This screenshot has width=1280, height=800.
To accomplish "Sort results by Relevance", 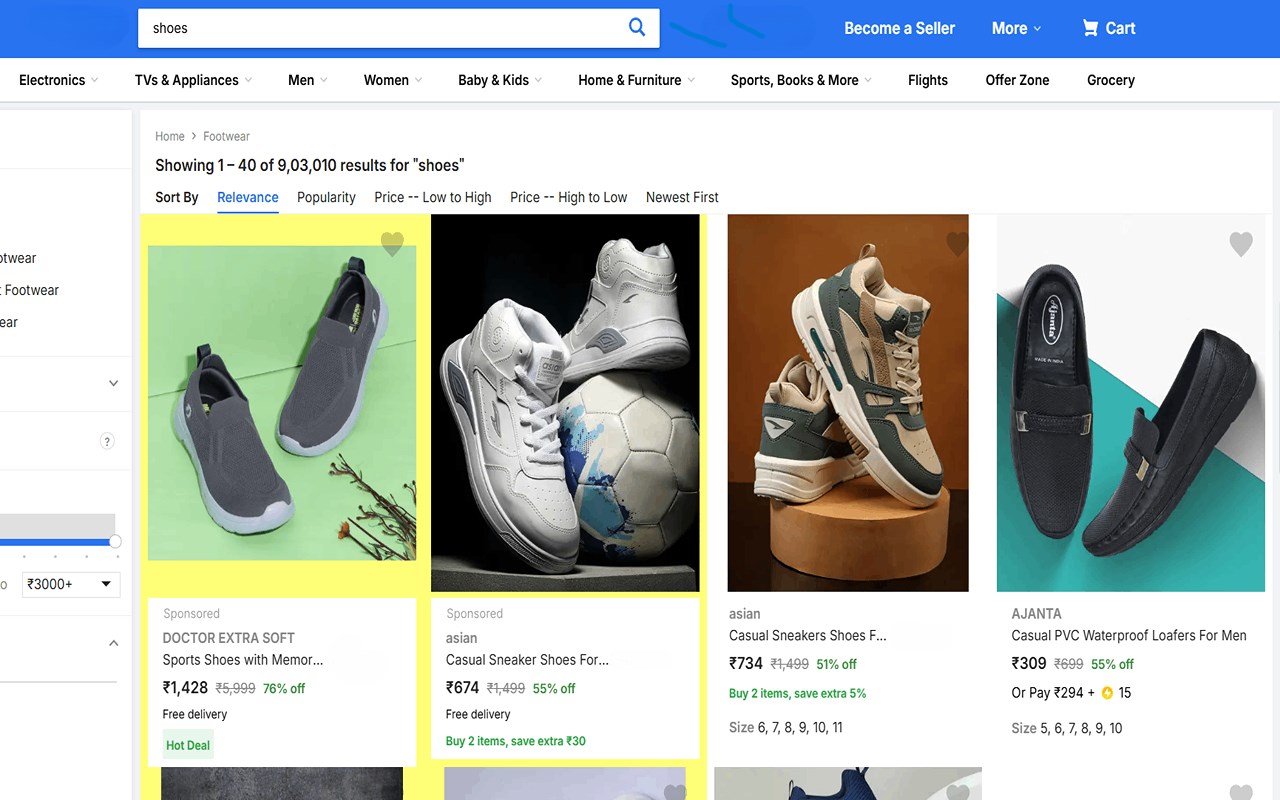I will (248, 197).
